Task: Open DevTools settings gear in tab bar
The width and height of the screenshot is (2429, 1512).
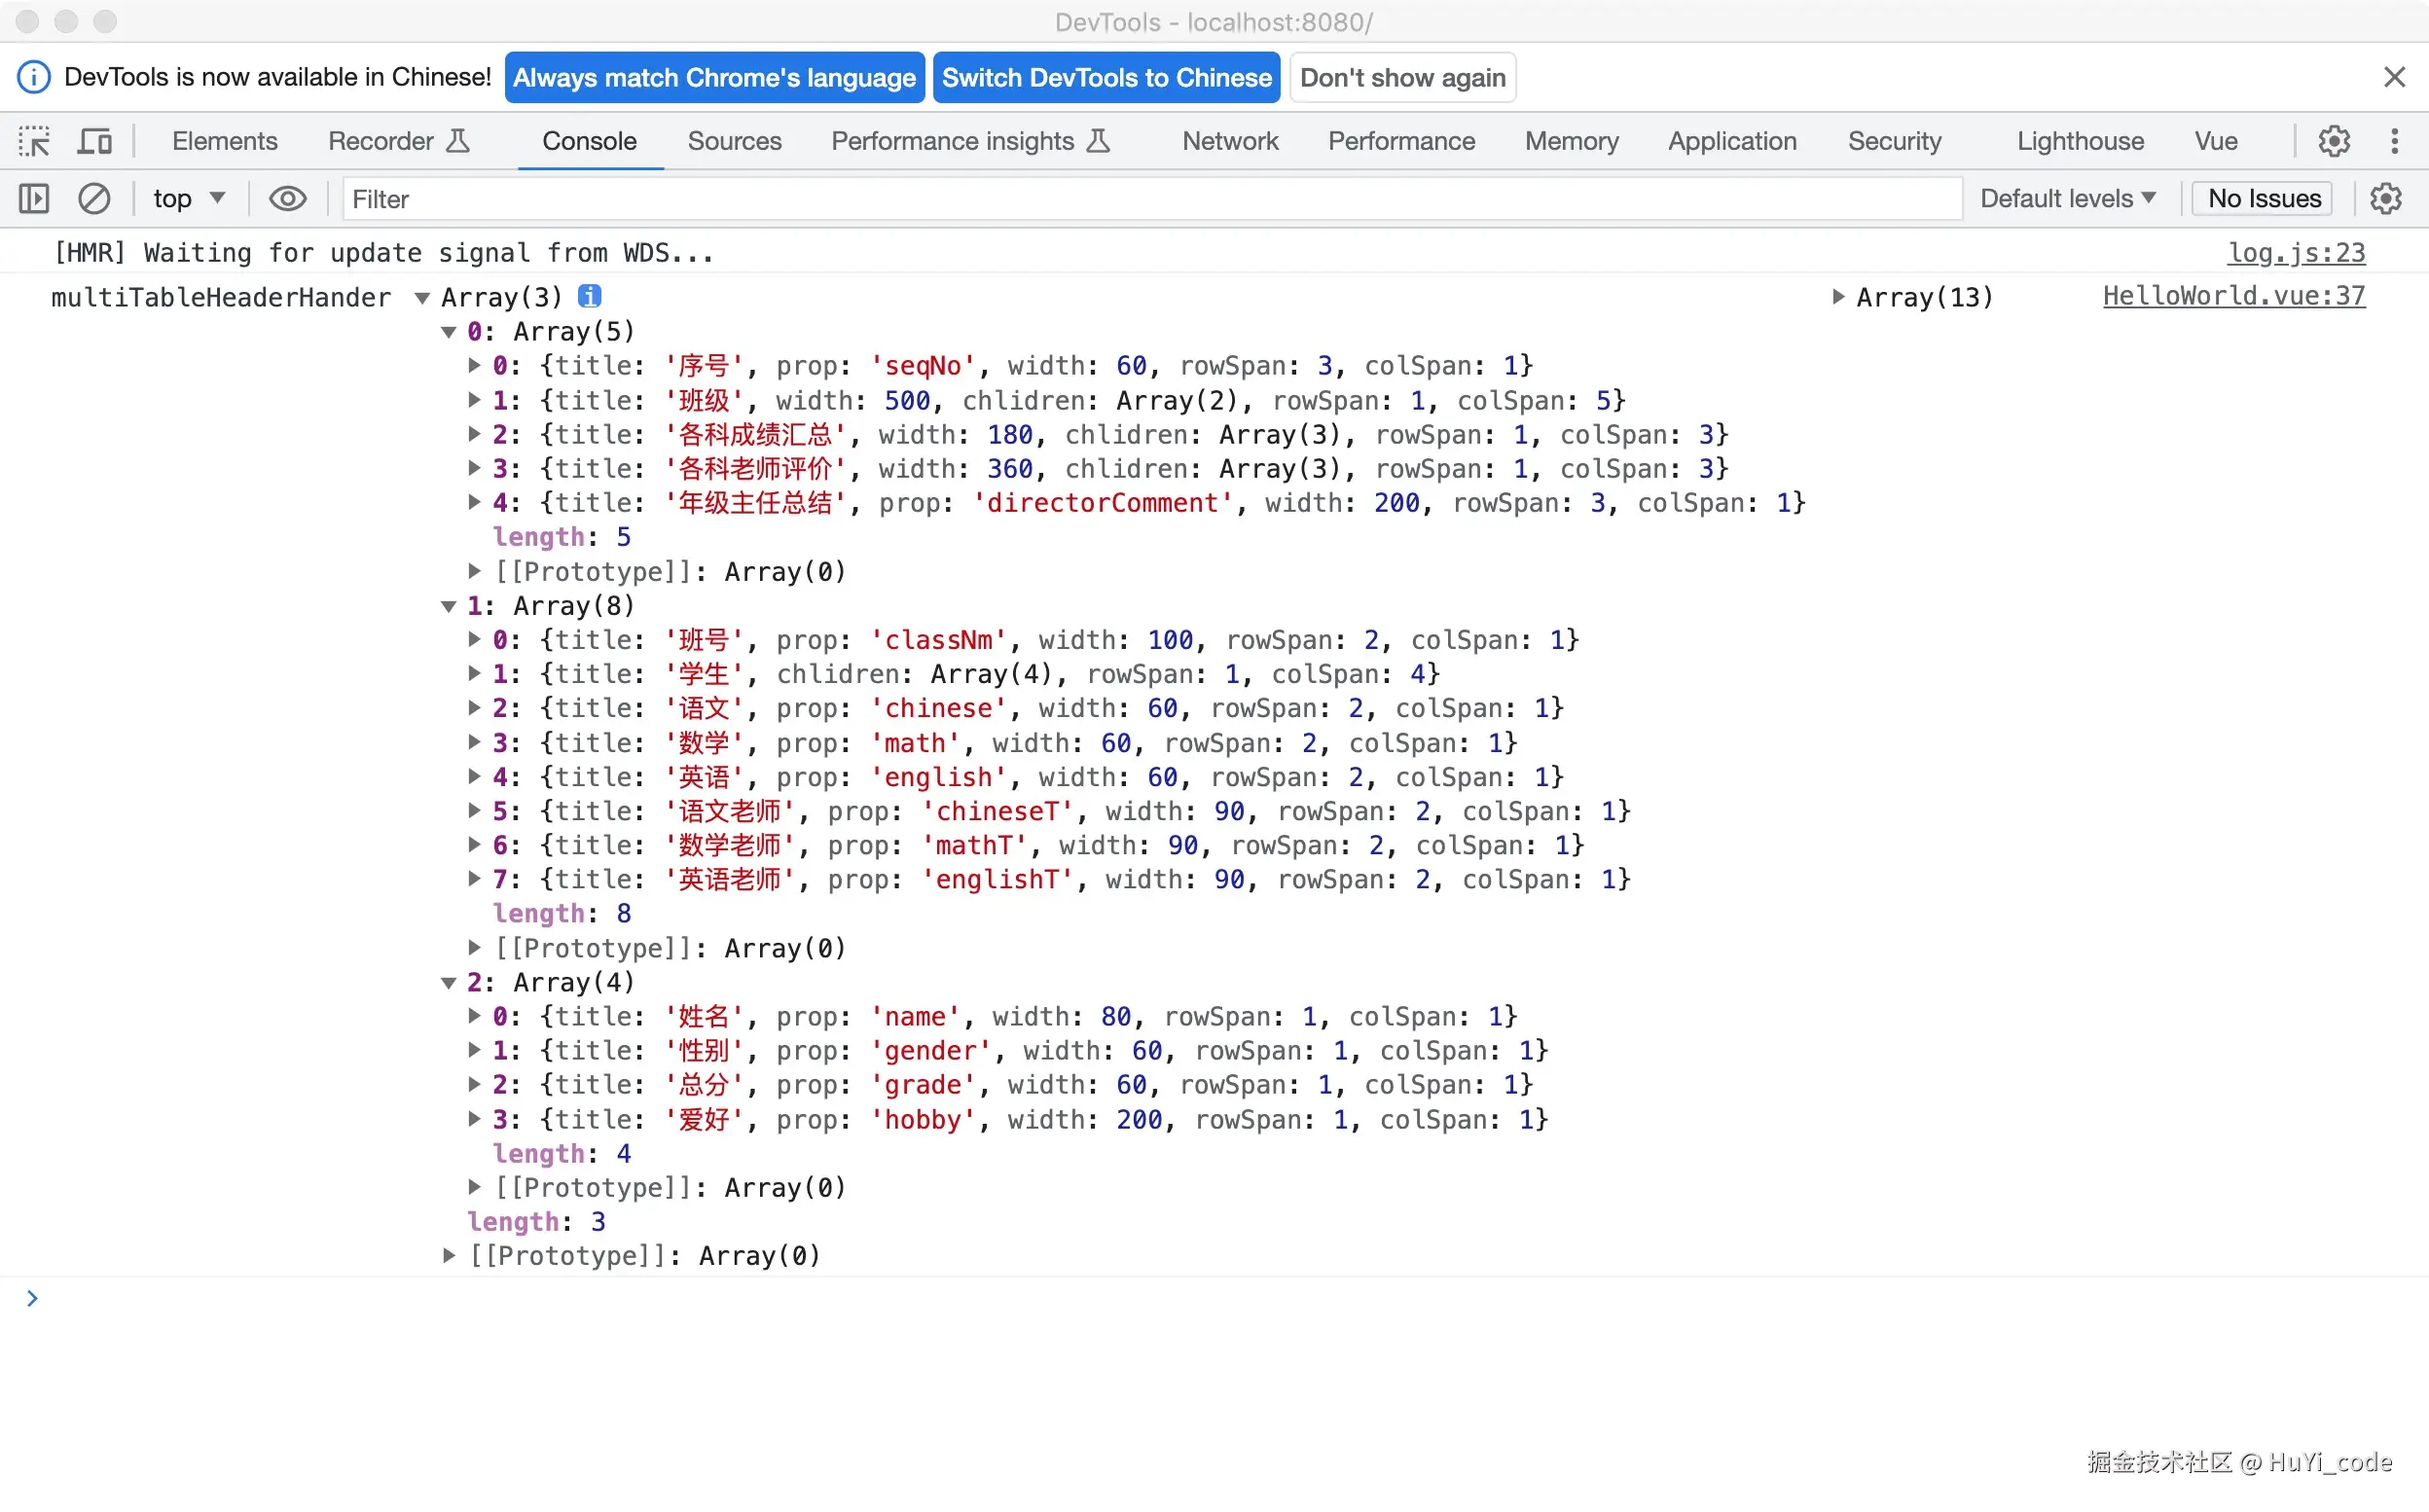Action: (2334, 141)
